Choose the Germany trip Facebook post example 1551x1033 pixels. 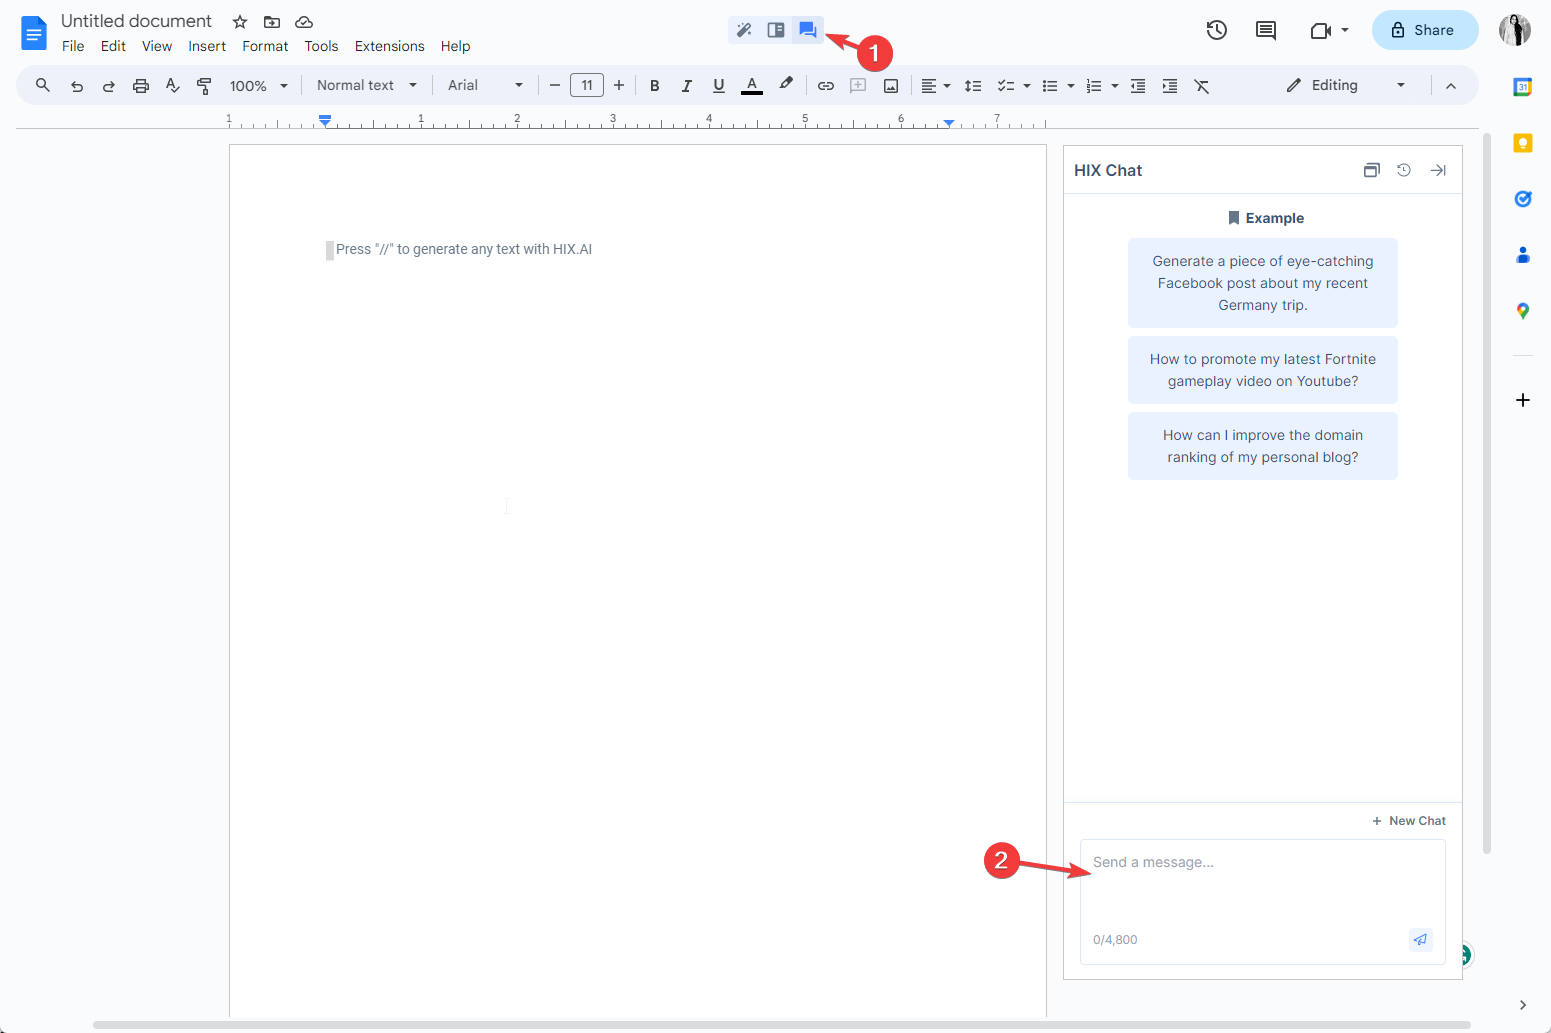pos(1263,283)
